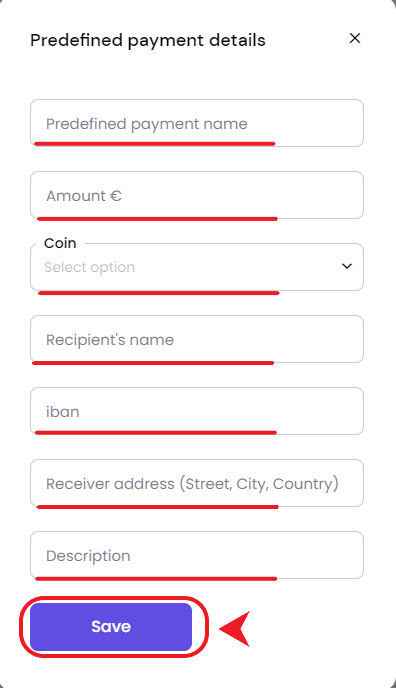Image resolution: width=396 pixels, height=688 pixels.
Task: Click the 'Predefined payment details' heading
Action: [x=148, y=40]
